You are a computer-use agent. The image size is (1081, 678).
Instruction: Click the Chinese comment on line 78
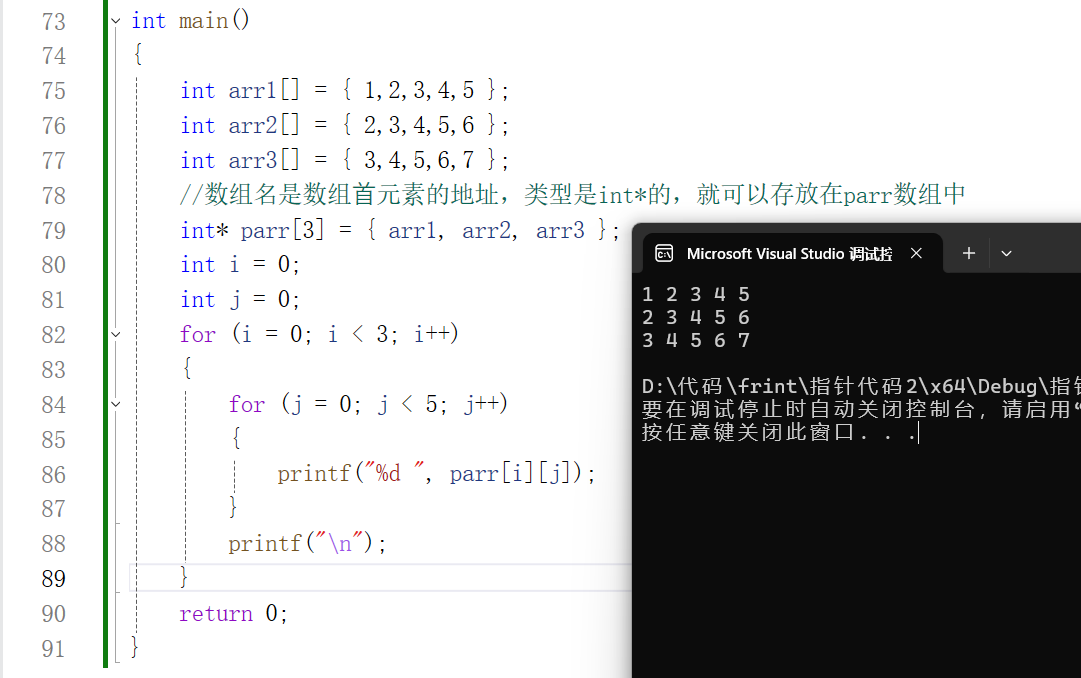pos(572,195)
